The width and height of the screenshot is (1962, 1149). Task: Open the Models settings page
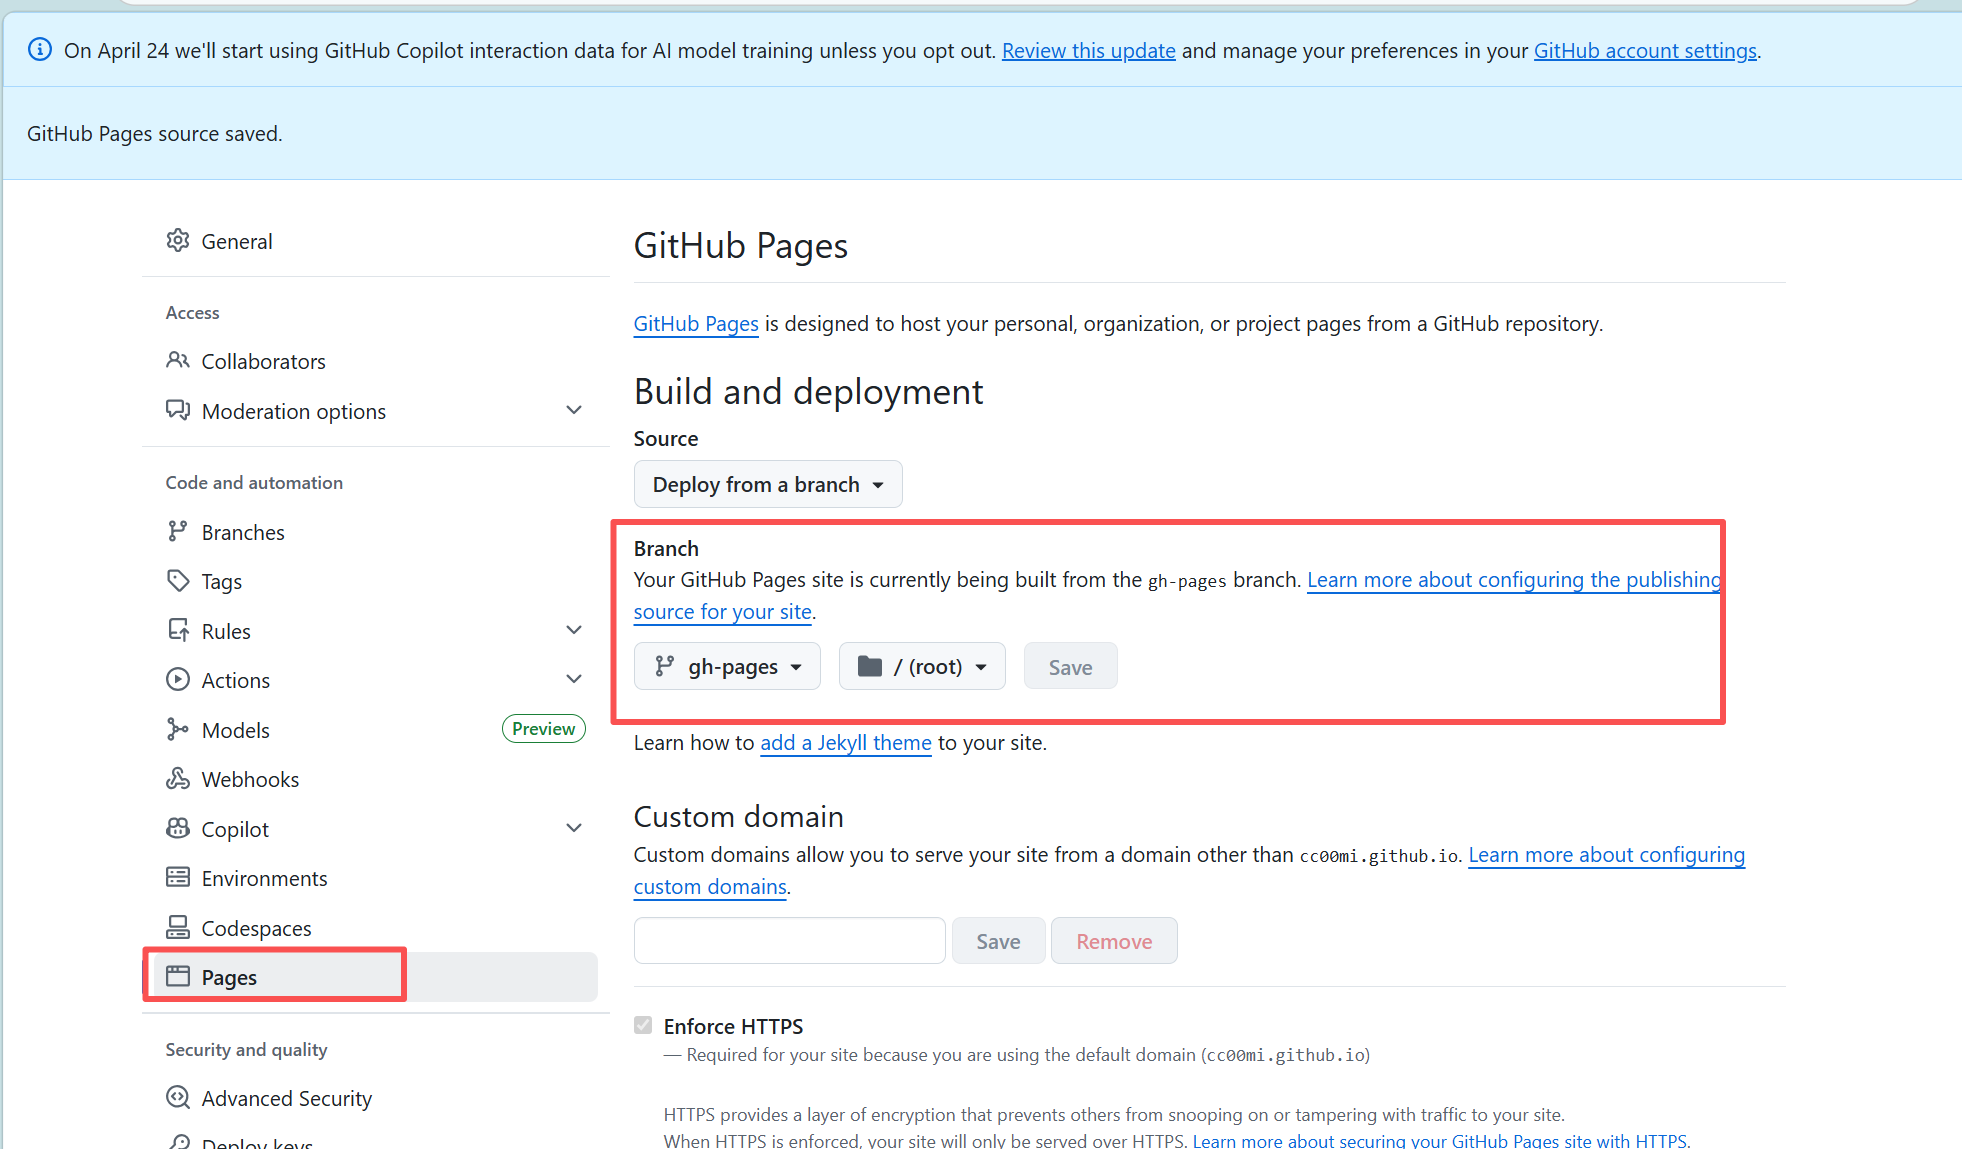tap(235, 730)
